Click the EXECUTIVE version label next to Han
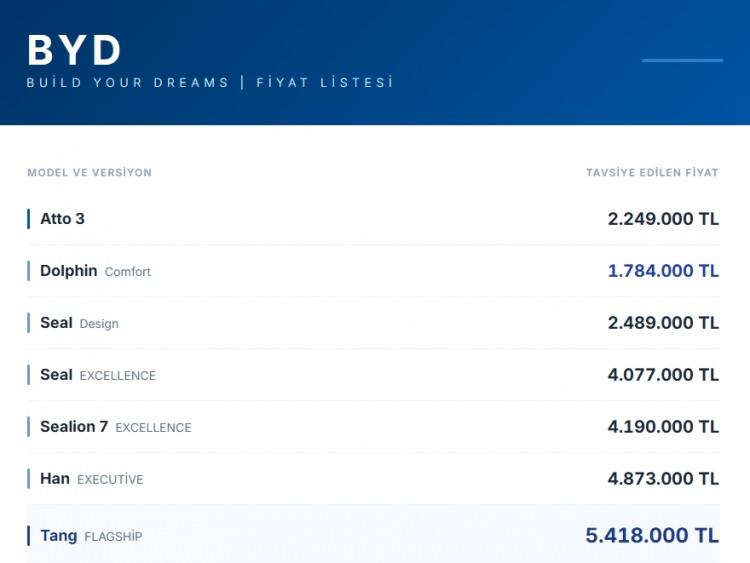 tap(110, 480)
